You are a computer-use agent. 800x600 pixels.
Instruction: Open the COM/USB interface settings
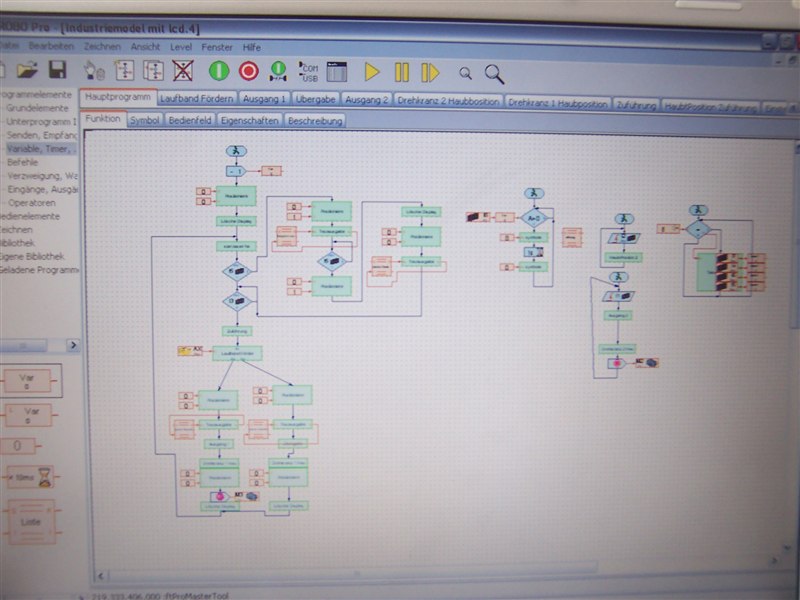[x=308, y=72]
